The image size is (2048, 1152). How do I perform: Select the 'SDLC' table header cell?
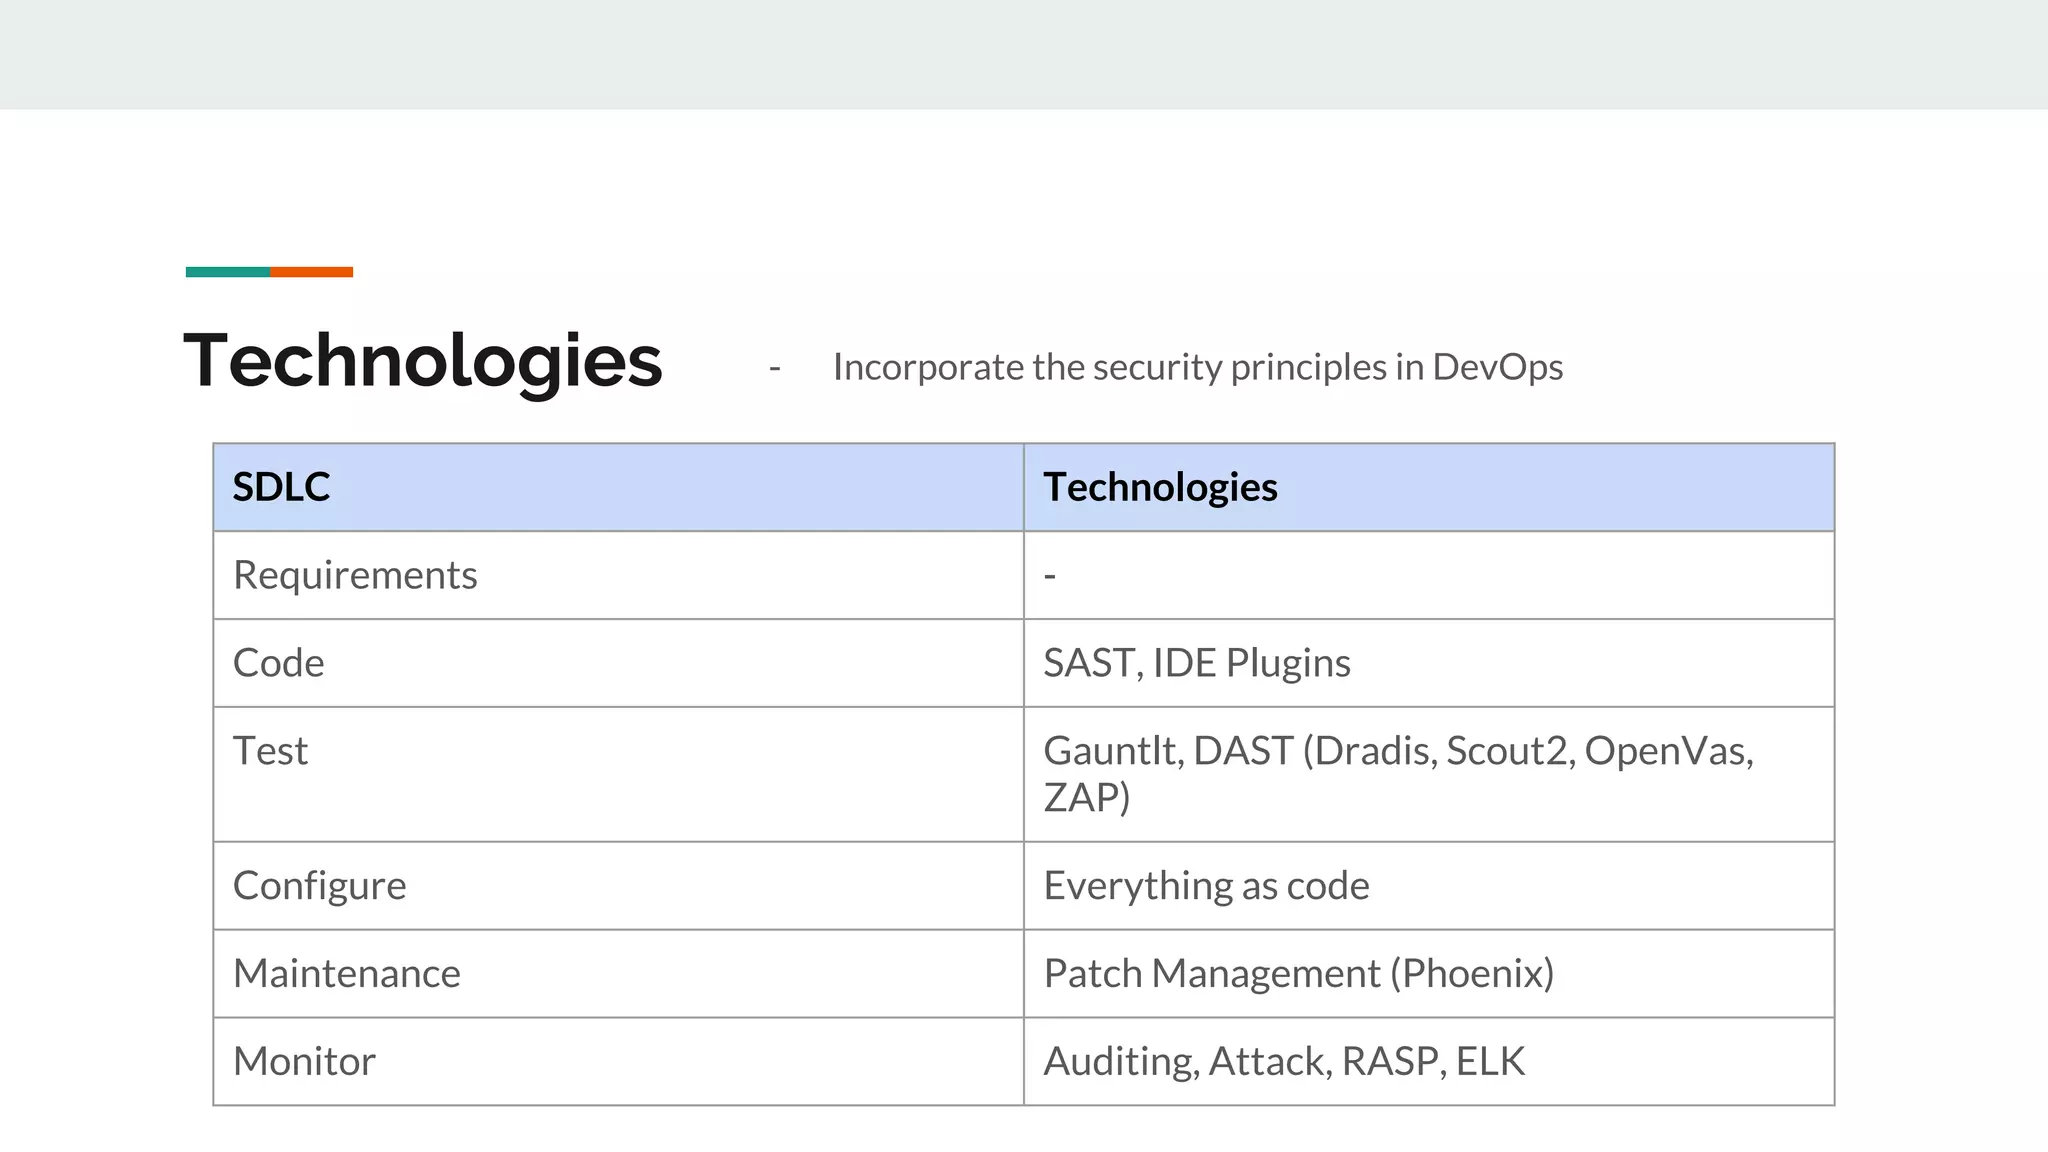(x=619, y=487)
